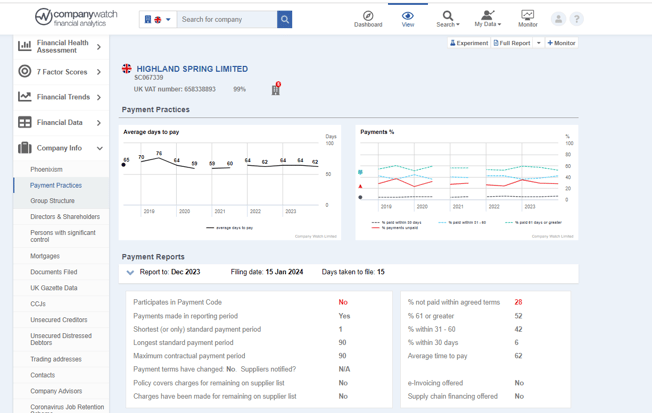The width and height of the screenshot is (652, 413).
Task: Click the UK flag beside company name
Action: click(x=126, y=69)
